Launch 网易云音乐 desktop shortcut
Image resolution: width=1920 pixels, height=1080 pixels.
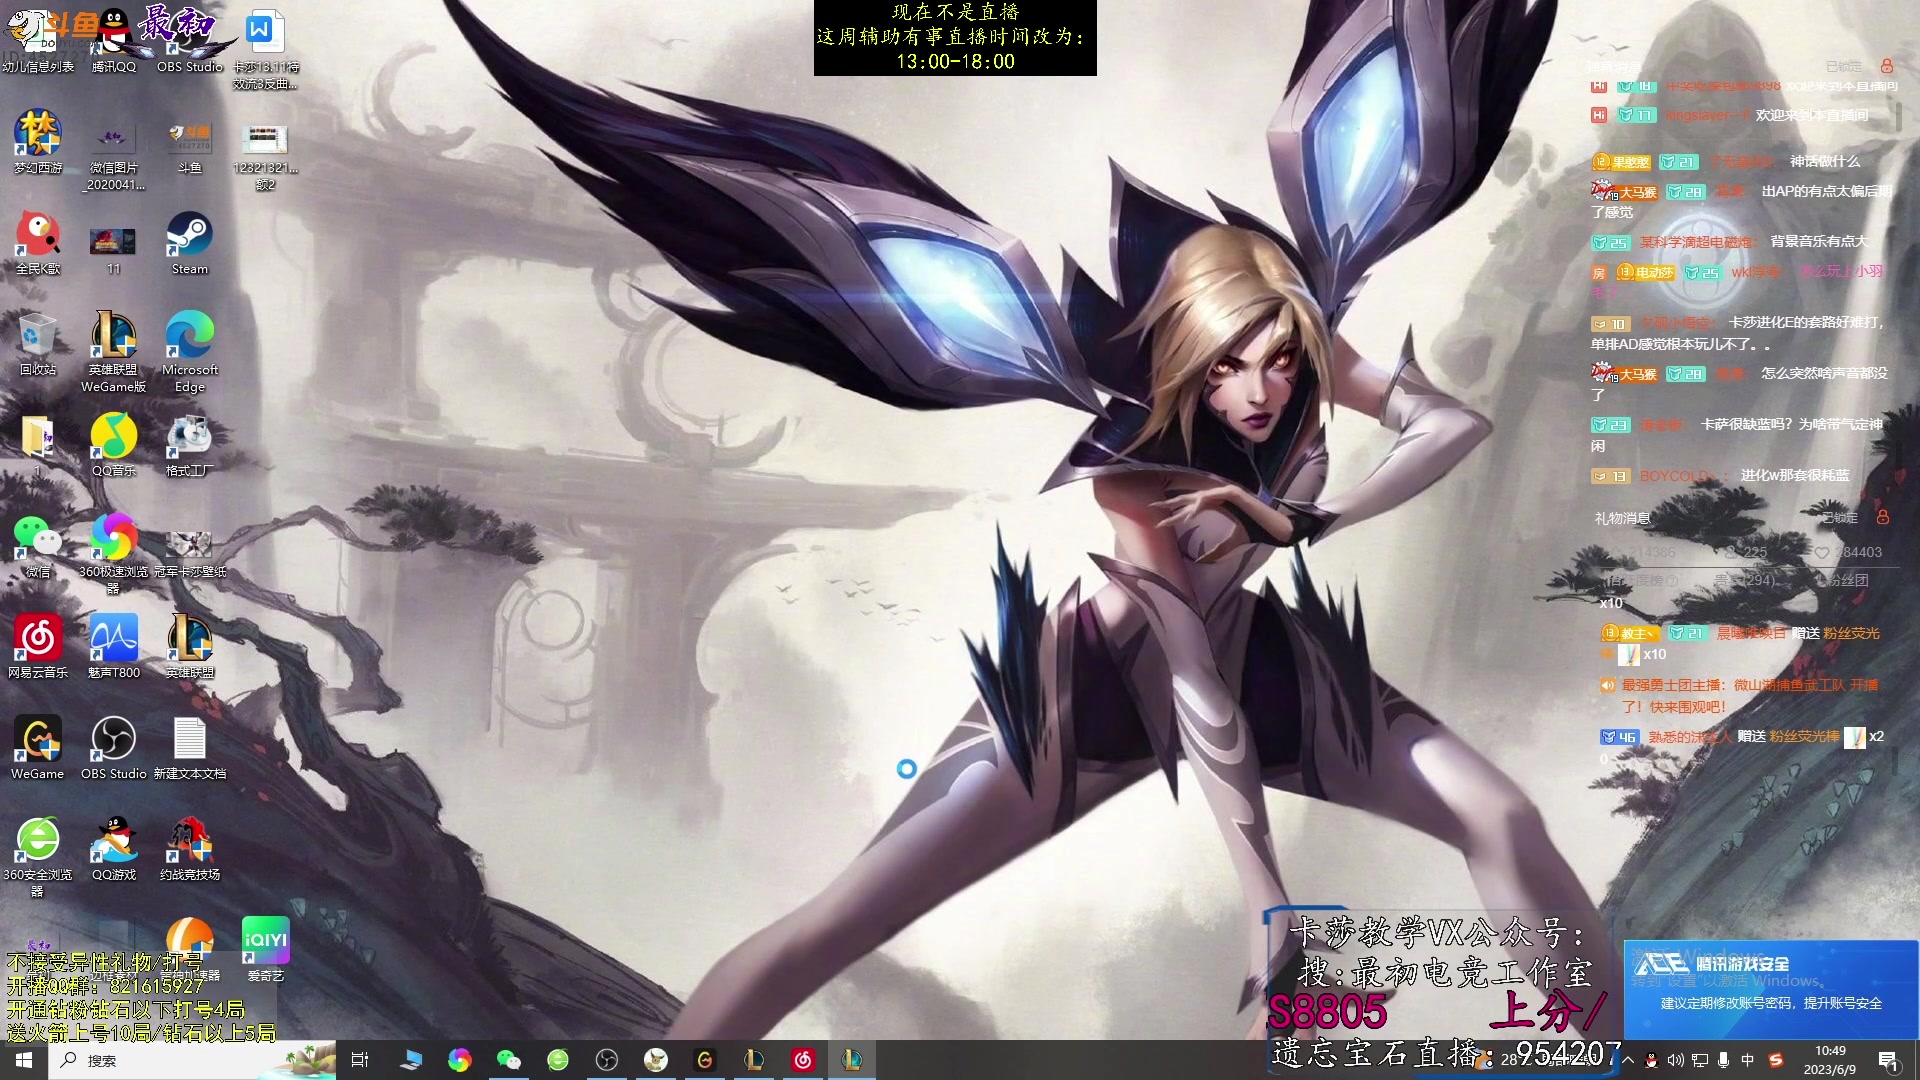pyautogui.click(x=38, y=647)
